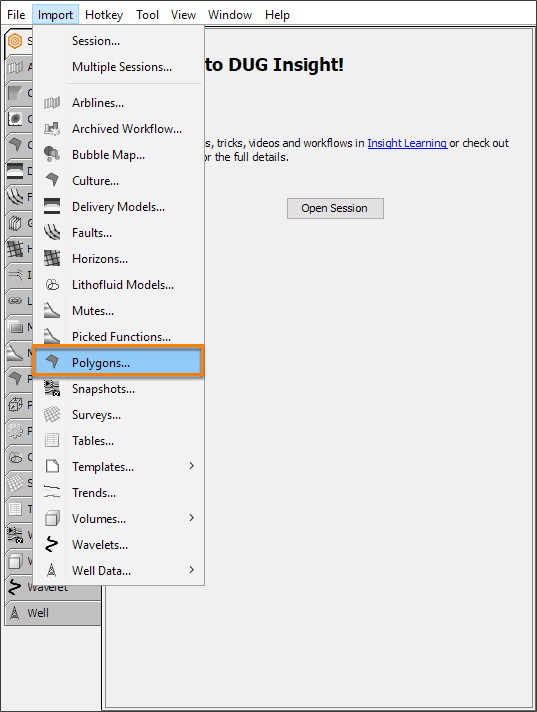Follow the Insight Learning link
The height and width of the screenshot is (712, 537).
click(x=407, y=143)
